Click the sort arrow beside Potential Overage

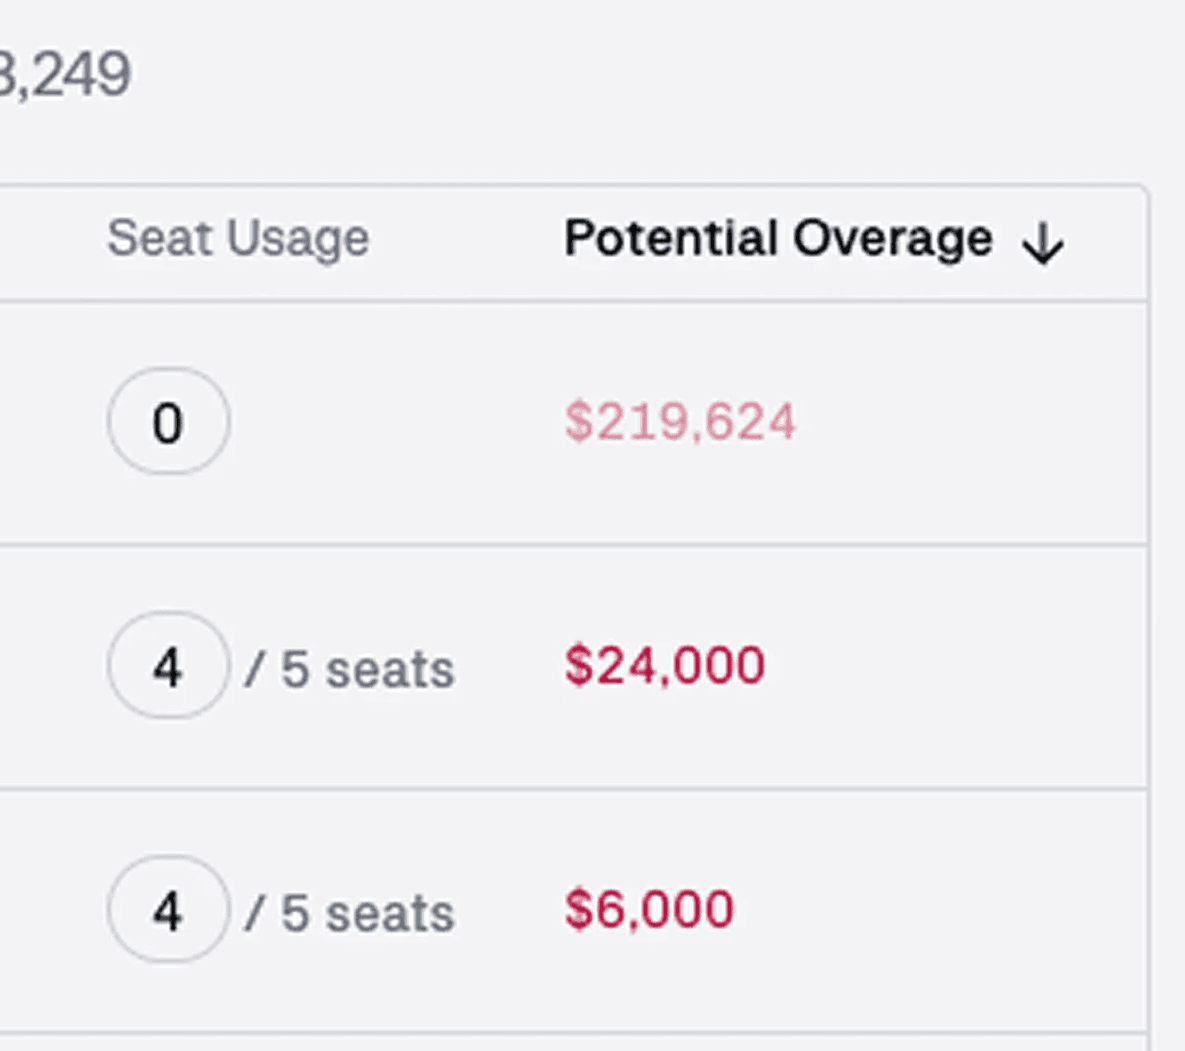(x=1043, y=243)
